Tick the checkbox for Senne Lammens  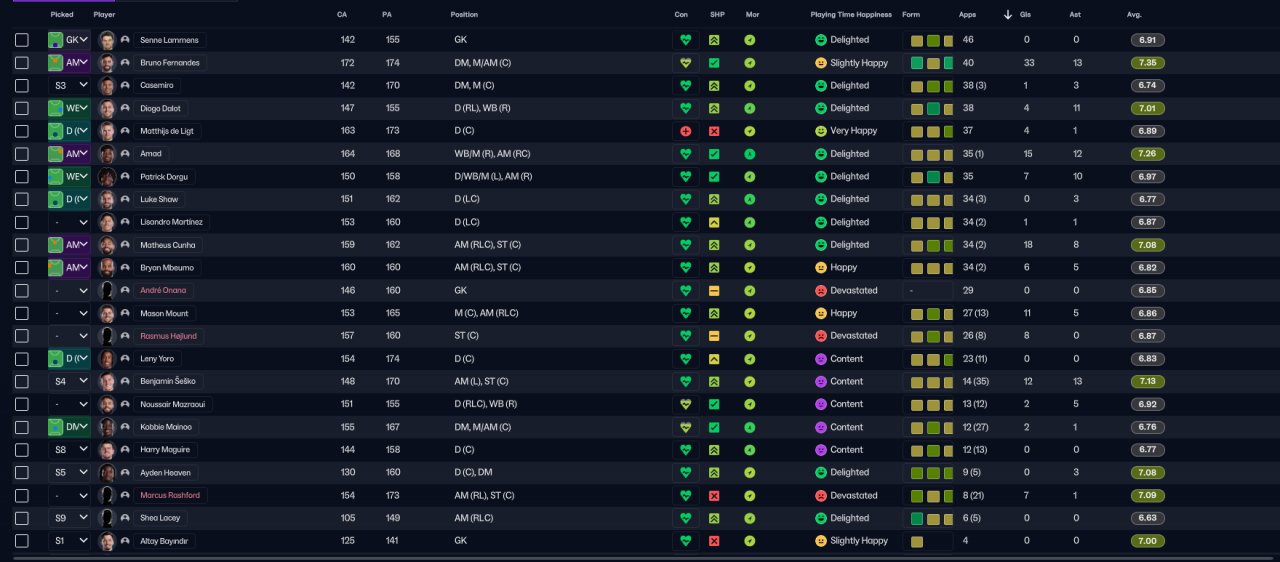pos(22,40)
